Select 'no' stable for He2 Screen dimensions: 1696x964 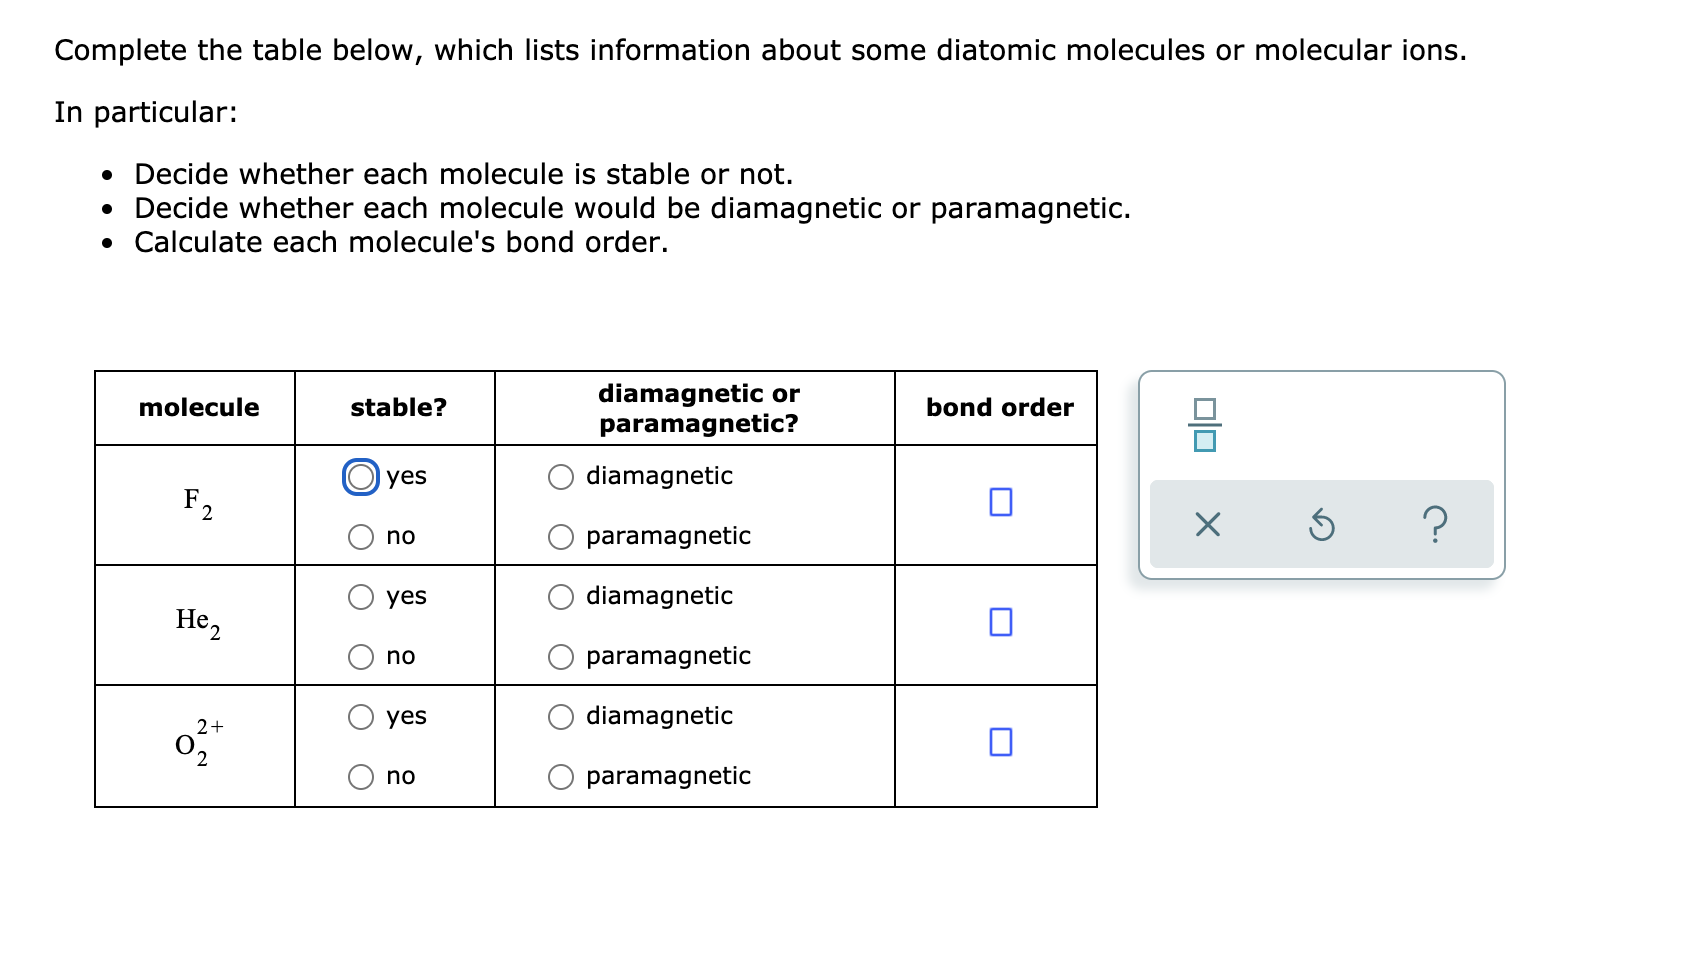pyautogui.click(x=361, y=657)
